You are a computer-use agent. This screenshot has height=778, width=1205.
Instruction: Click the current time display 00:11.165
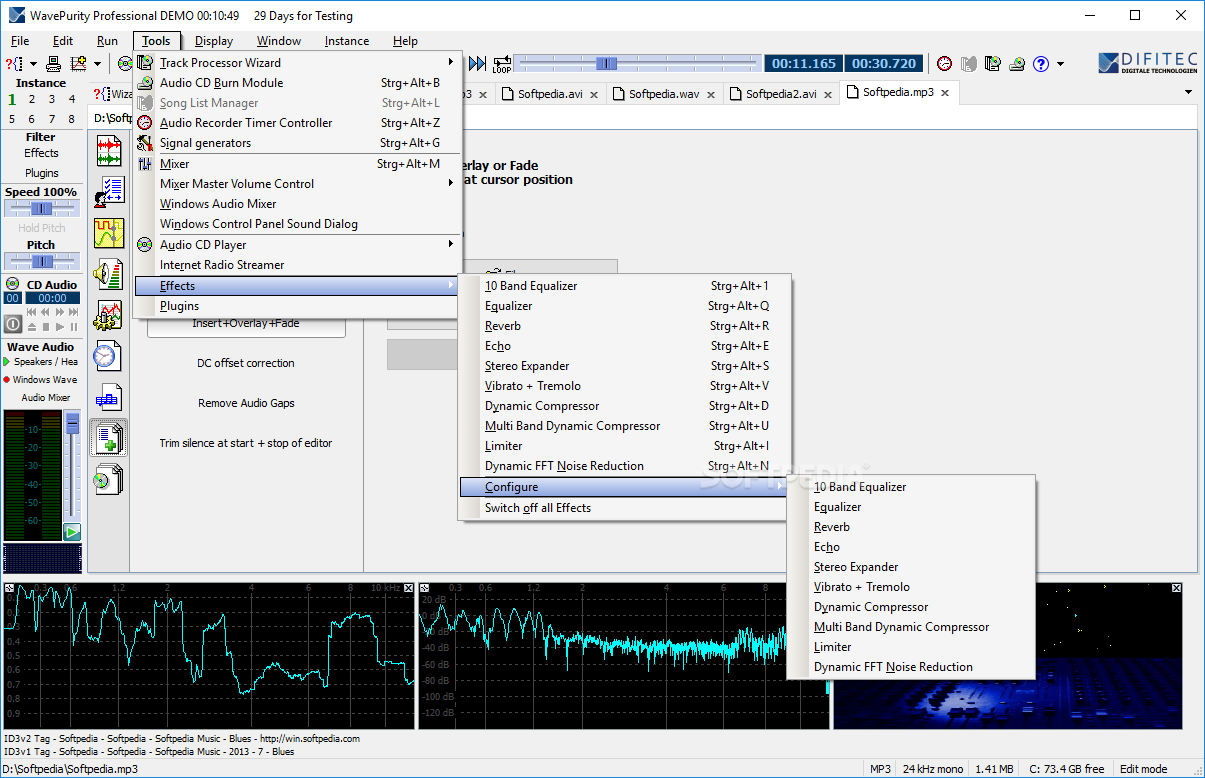click(804, 64)
